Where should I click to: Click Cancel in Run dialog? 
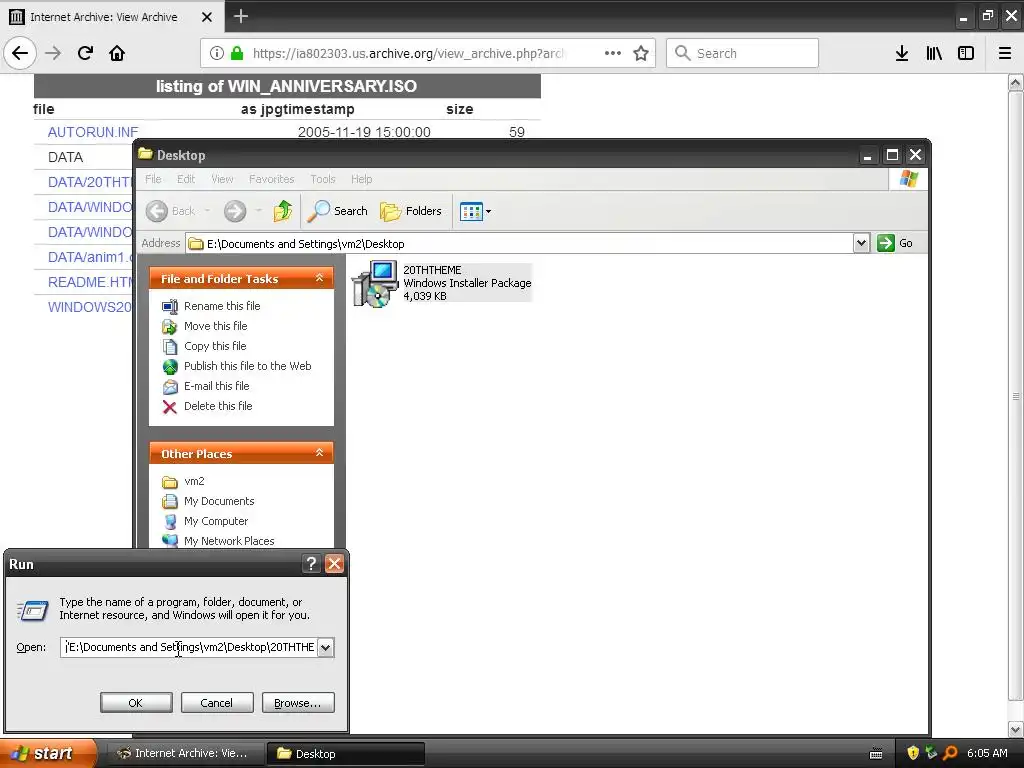coord(216,703)
